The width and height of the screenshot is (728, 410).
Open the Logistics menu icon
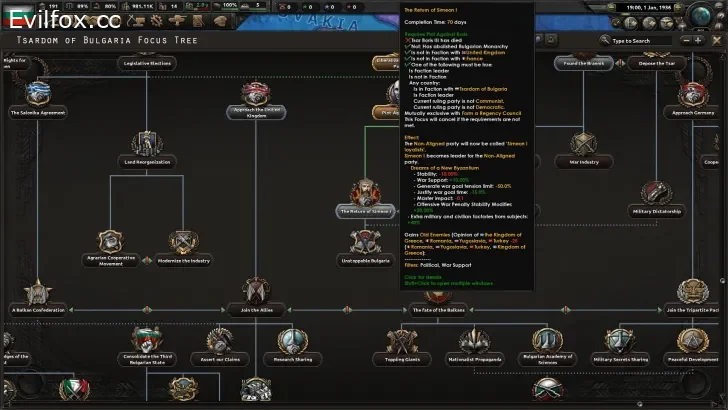tap(199, 20)
